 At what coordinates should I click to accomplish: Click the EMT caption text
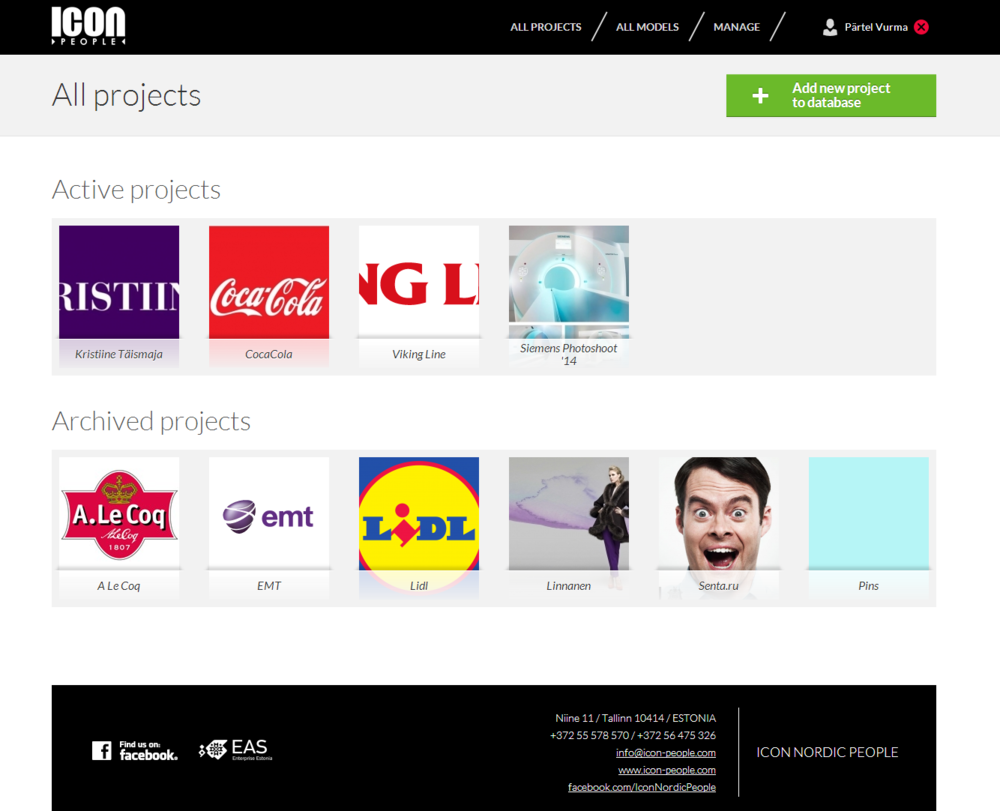point(268,586)
